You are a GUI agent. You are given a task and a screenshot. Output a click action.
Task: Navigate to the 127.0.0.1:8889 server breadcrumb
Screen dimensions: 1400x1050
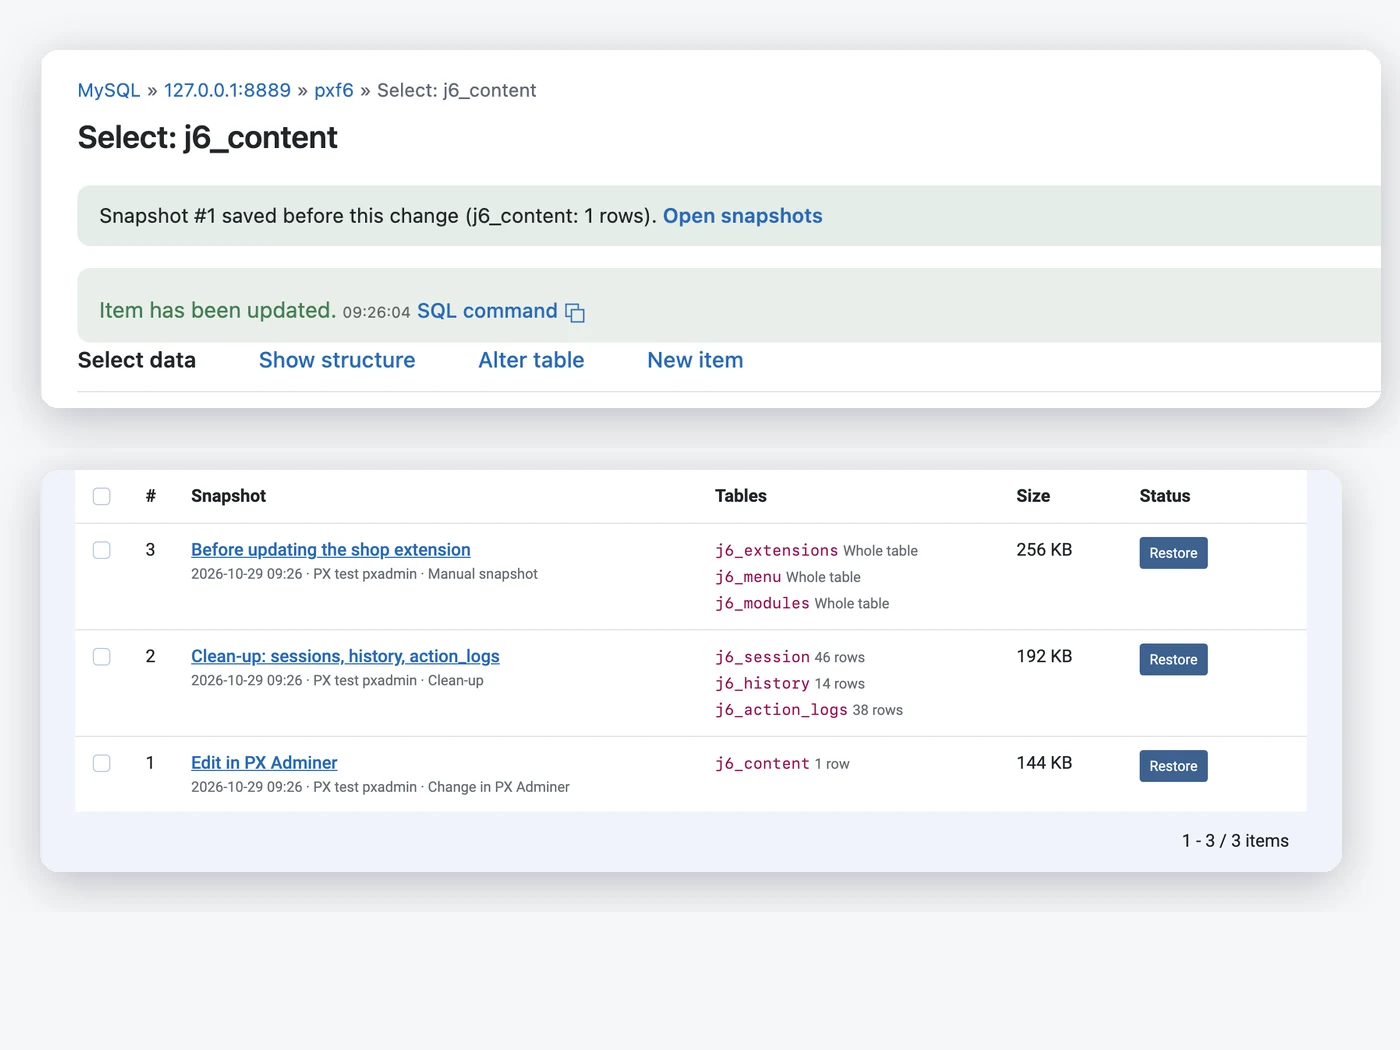(227, 90)
